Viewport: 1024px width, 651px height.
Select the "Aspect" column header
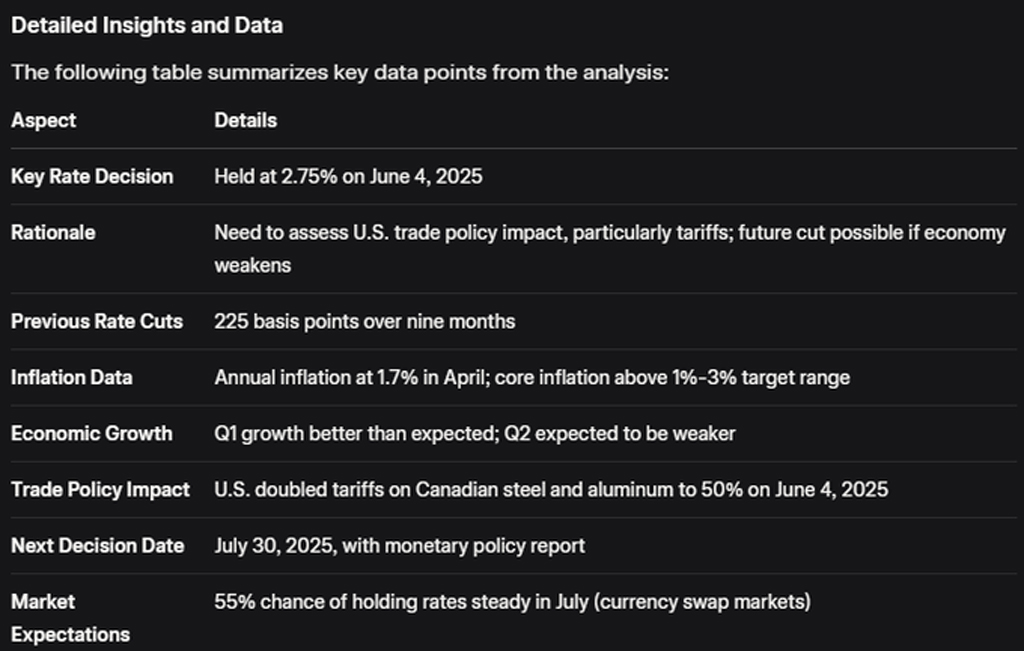[x=43, y=120]
